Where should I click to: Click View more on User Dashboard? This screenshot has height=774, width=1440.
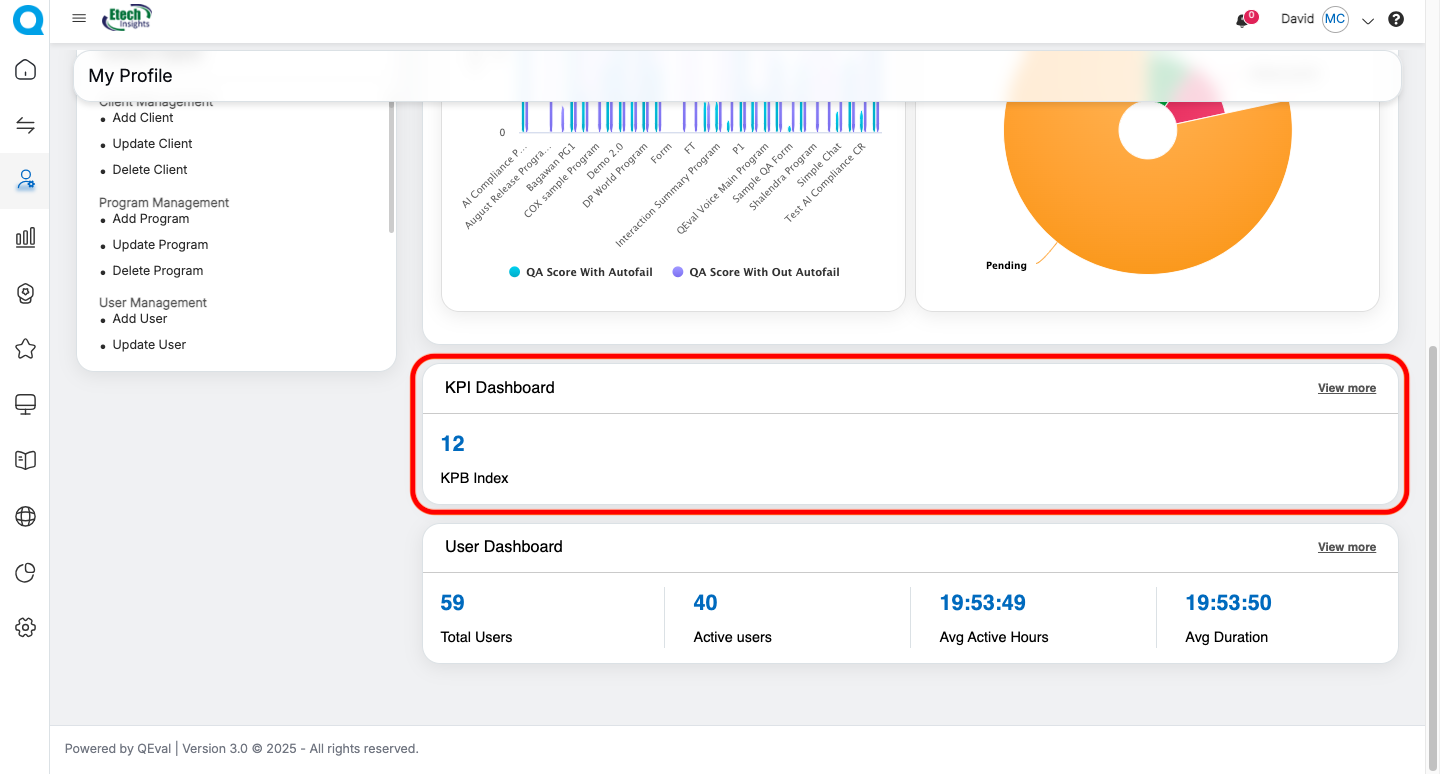[1346, 547]
